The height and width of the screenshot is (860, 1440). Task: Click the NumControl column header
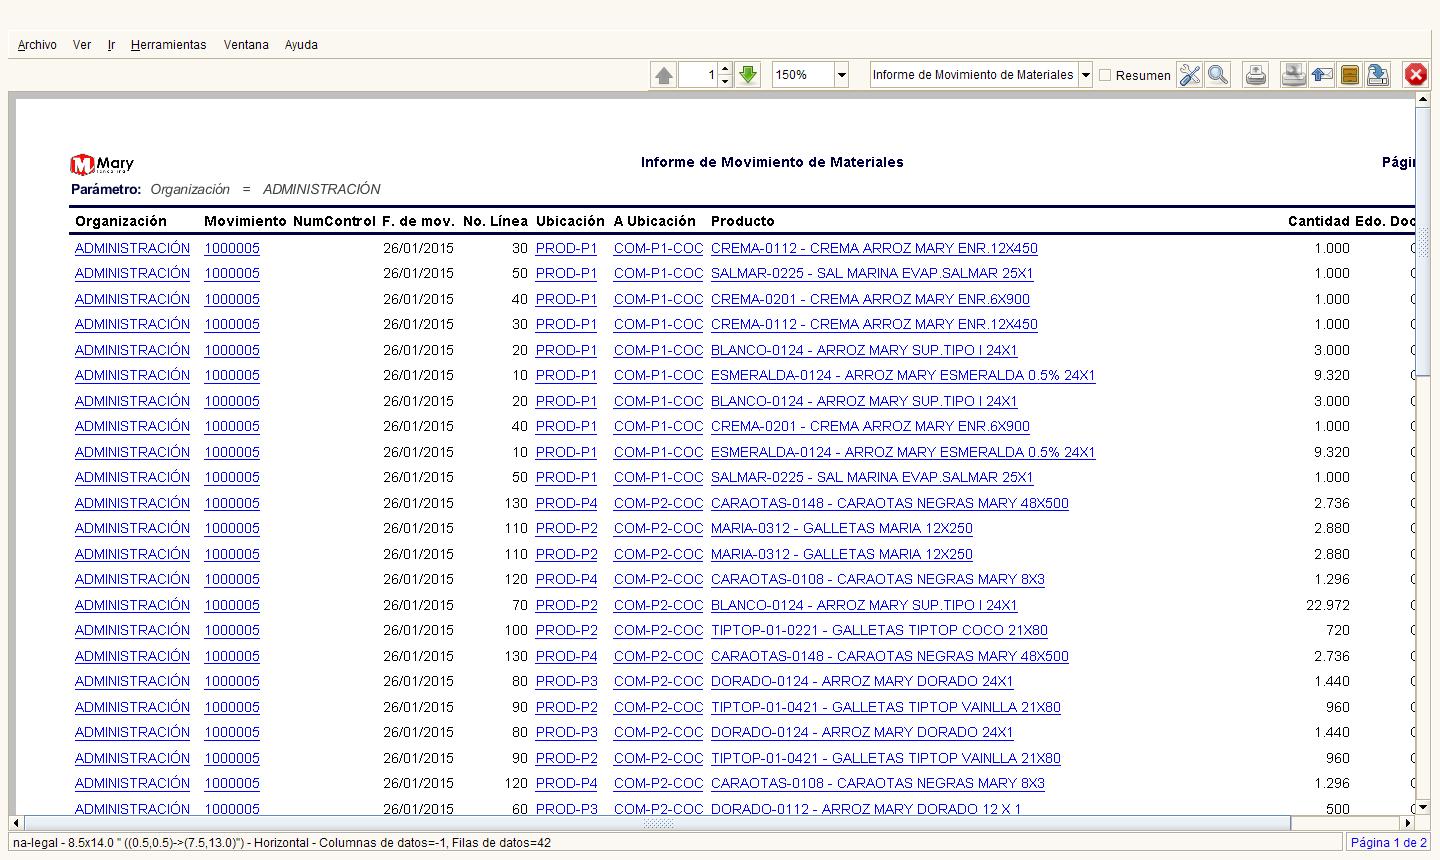[334, 221]
